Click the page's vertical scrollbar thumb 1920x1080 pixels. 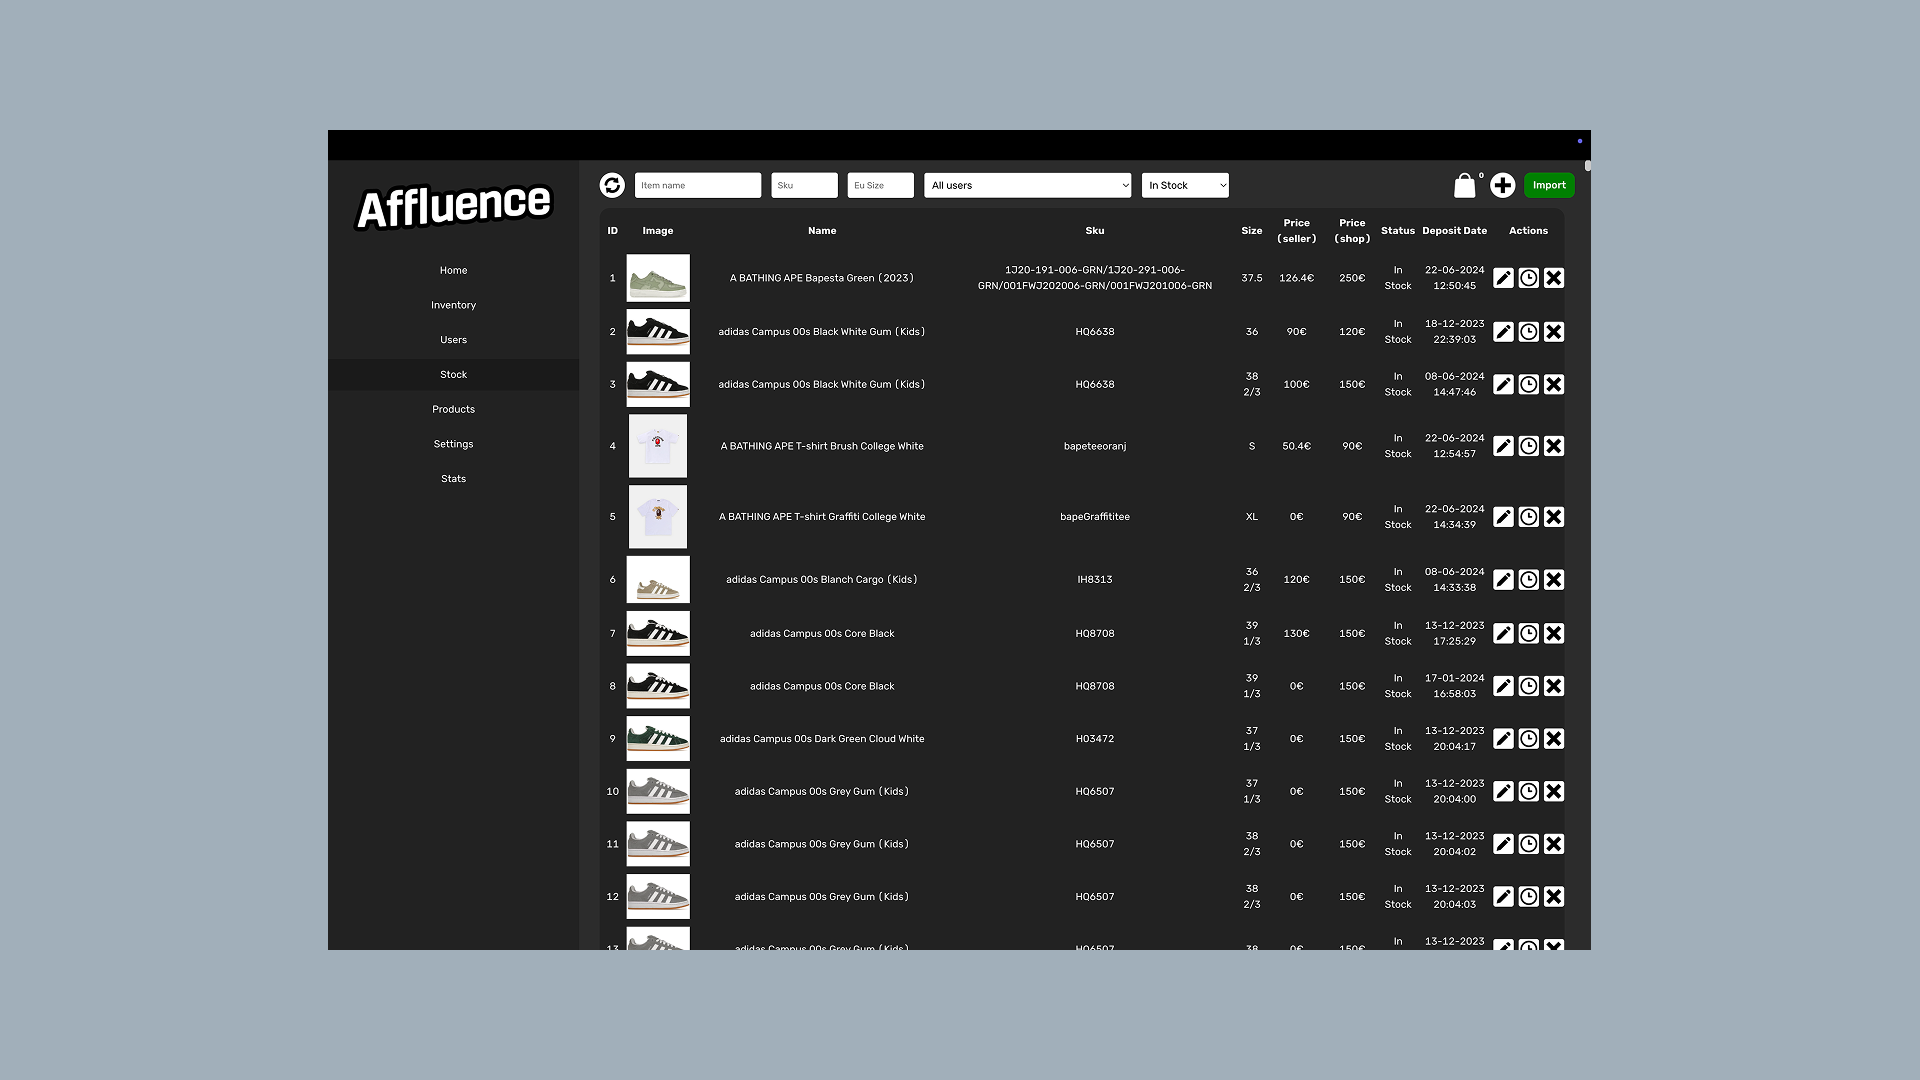(x=1587, y=166)
